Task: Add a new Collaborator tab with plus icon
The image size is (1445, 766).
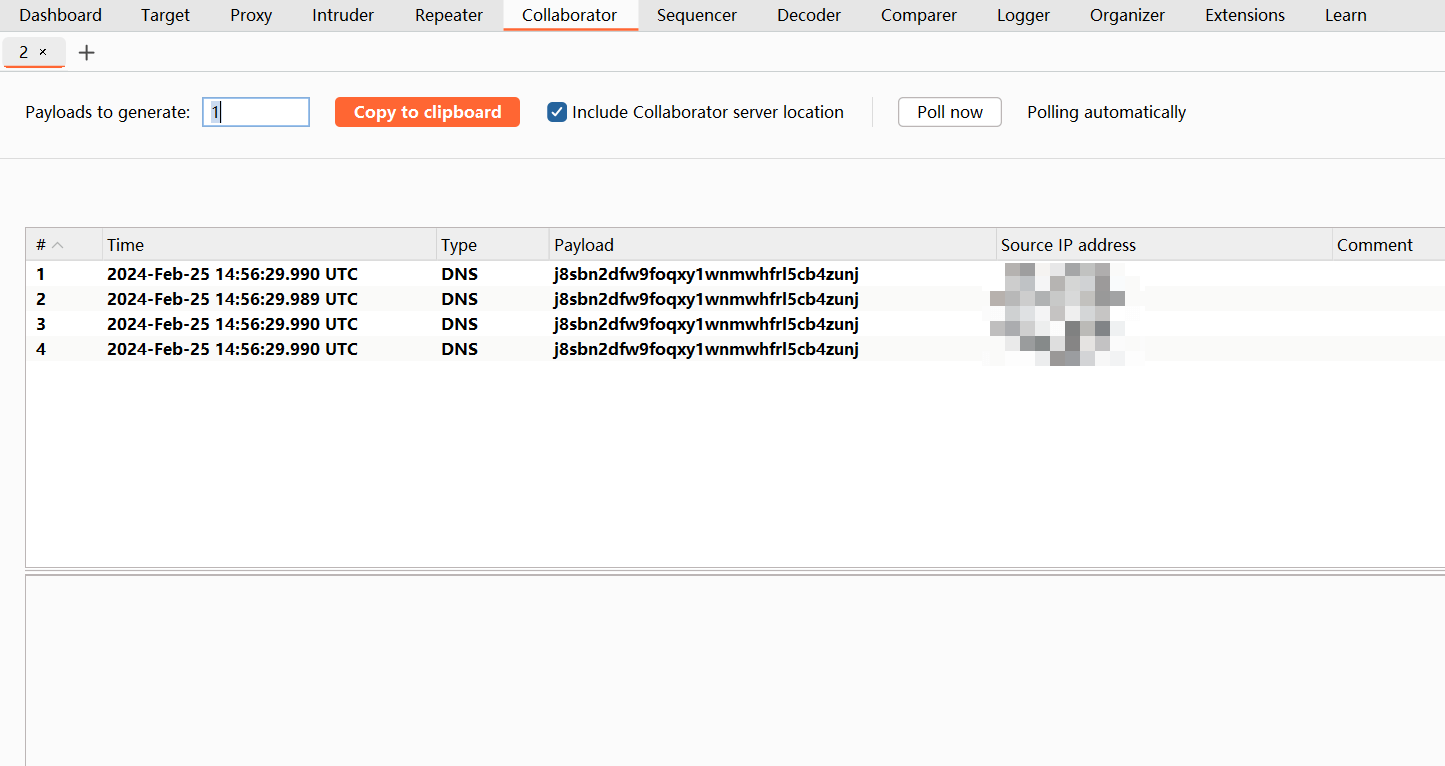Action: (x=87, y=53)
